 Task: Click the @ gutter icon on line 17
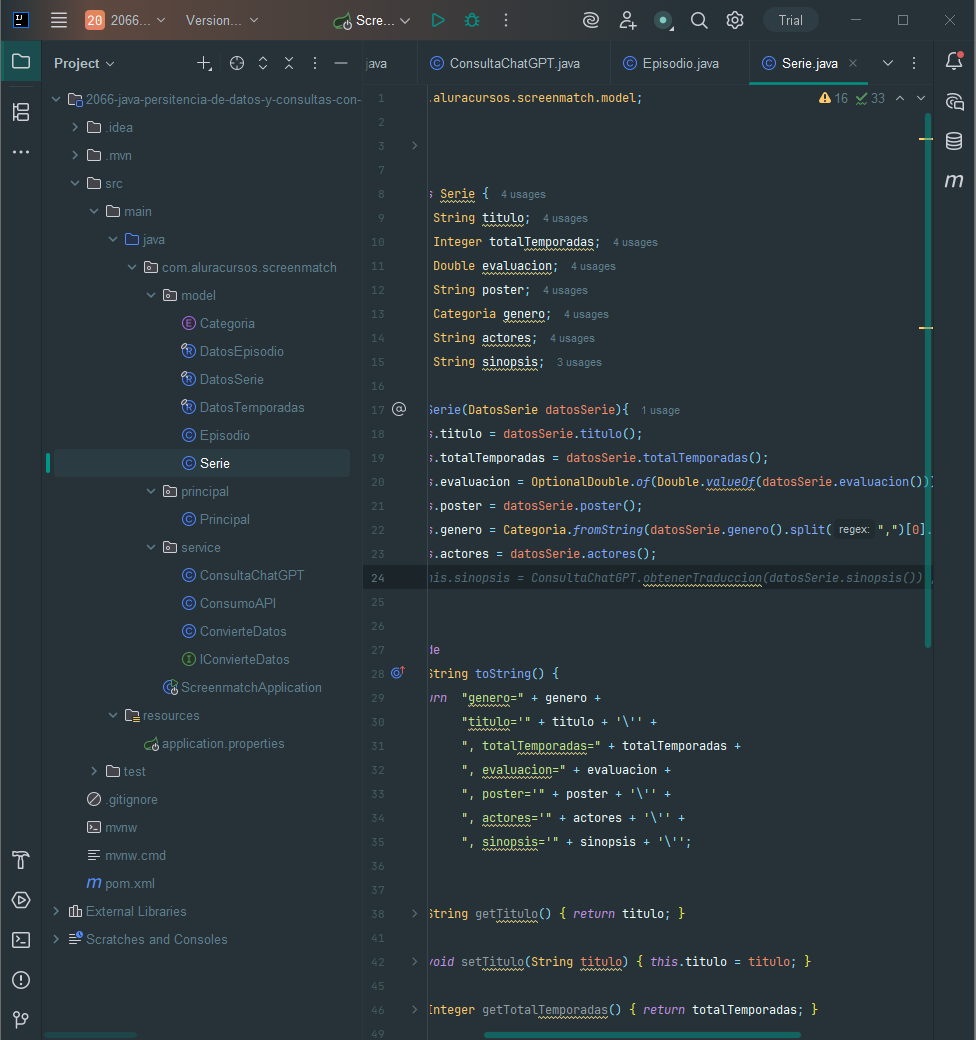399,409
